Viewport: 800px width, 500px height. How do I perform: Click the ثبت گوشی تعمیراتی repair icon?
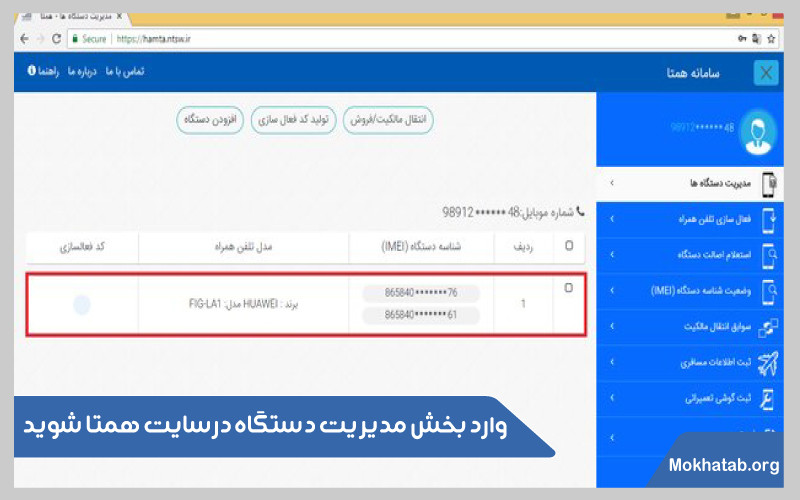[x=768, y=399]
